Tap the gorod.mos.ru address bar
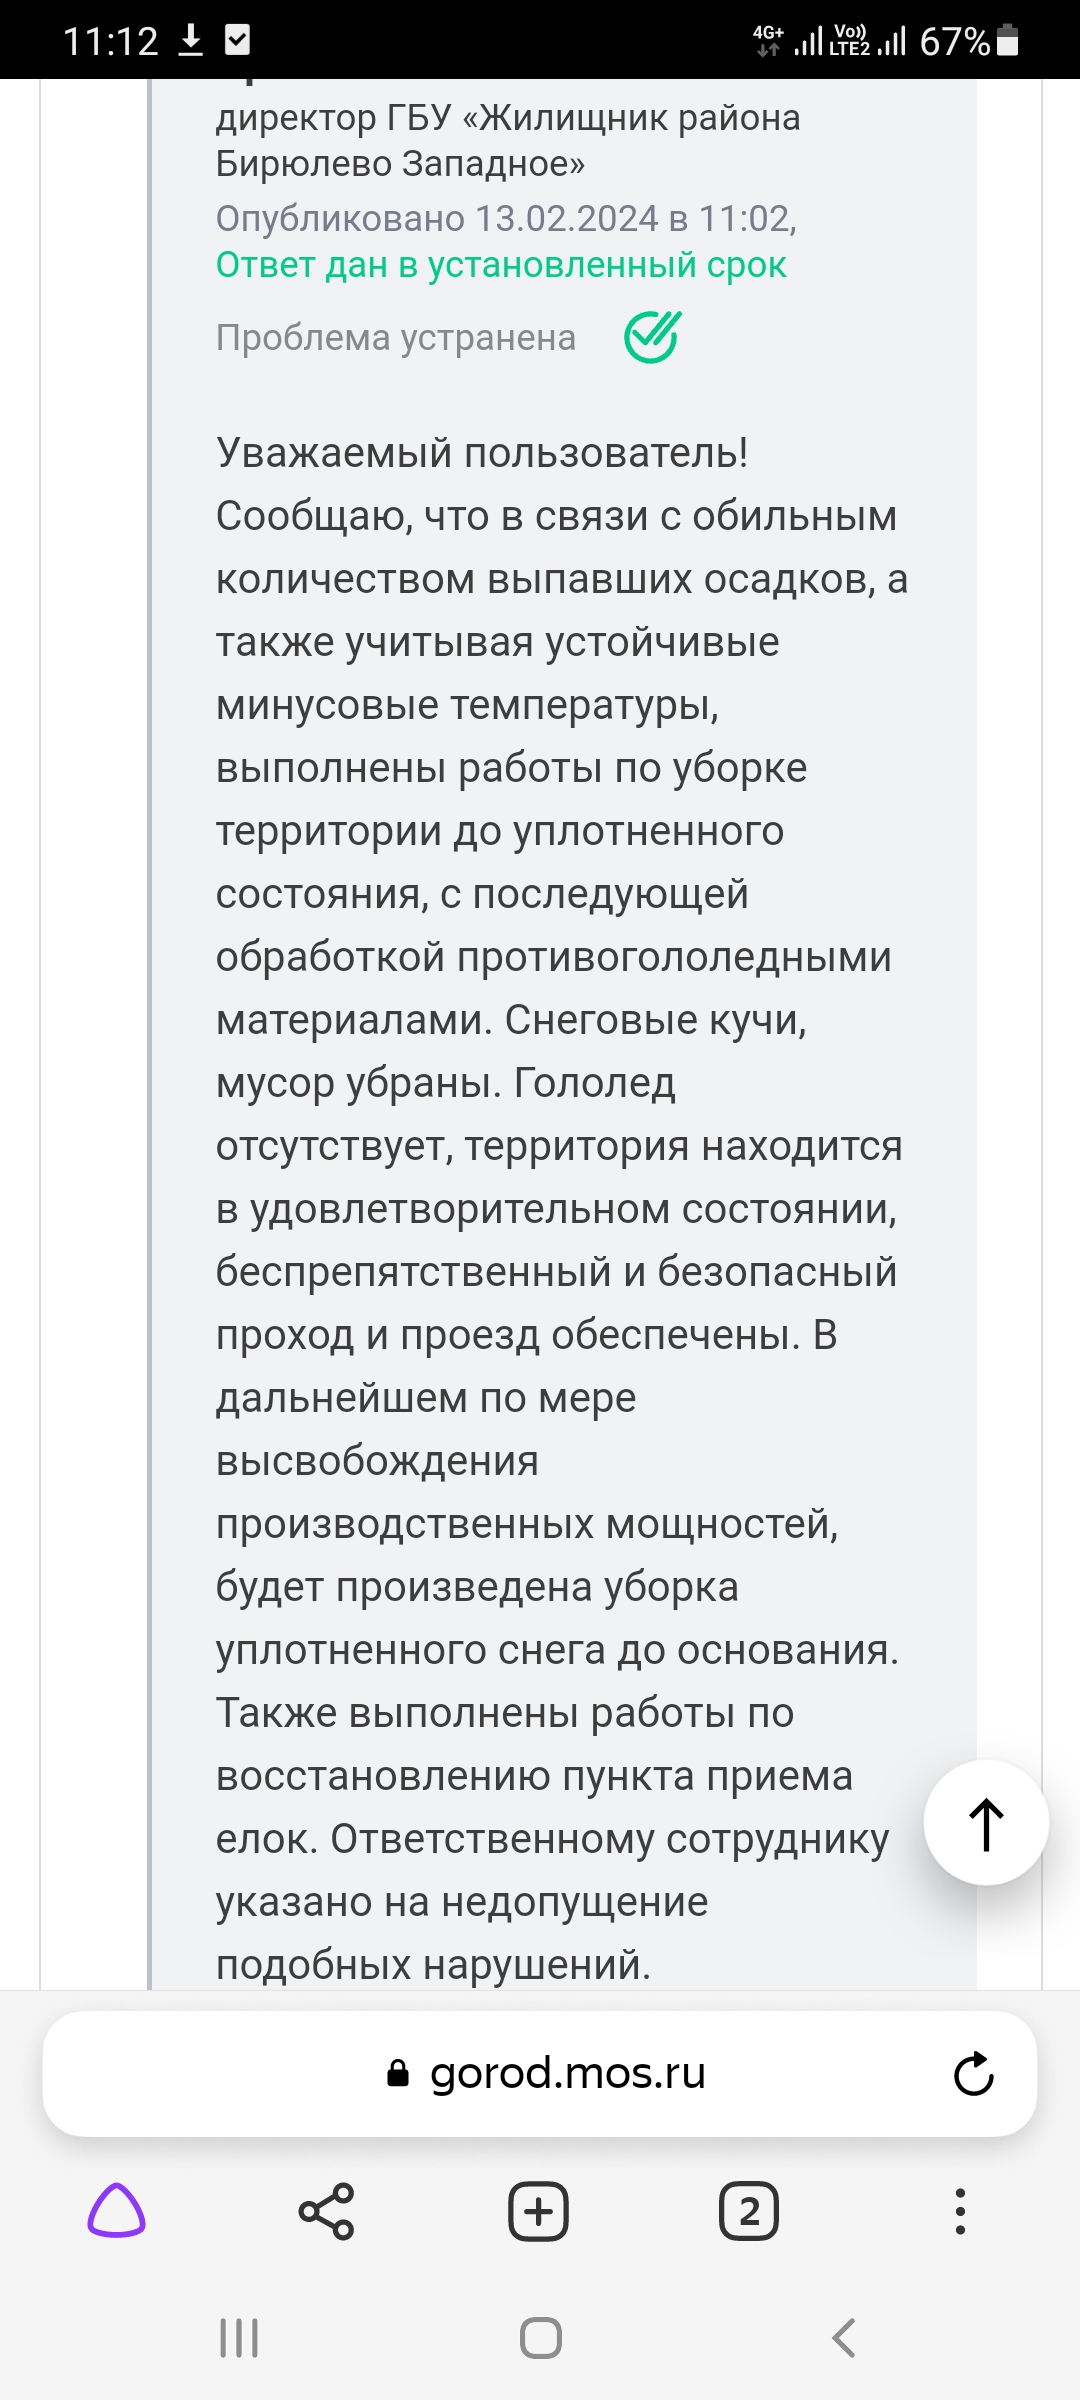This screenshot has height=2400, width=1080. [x=540, y=2073]
